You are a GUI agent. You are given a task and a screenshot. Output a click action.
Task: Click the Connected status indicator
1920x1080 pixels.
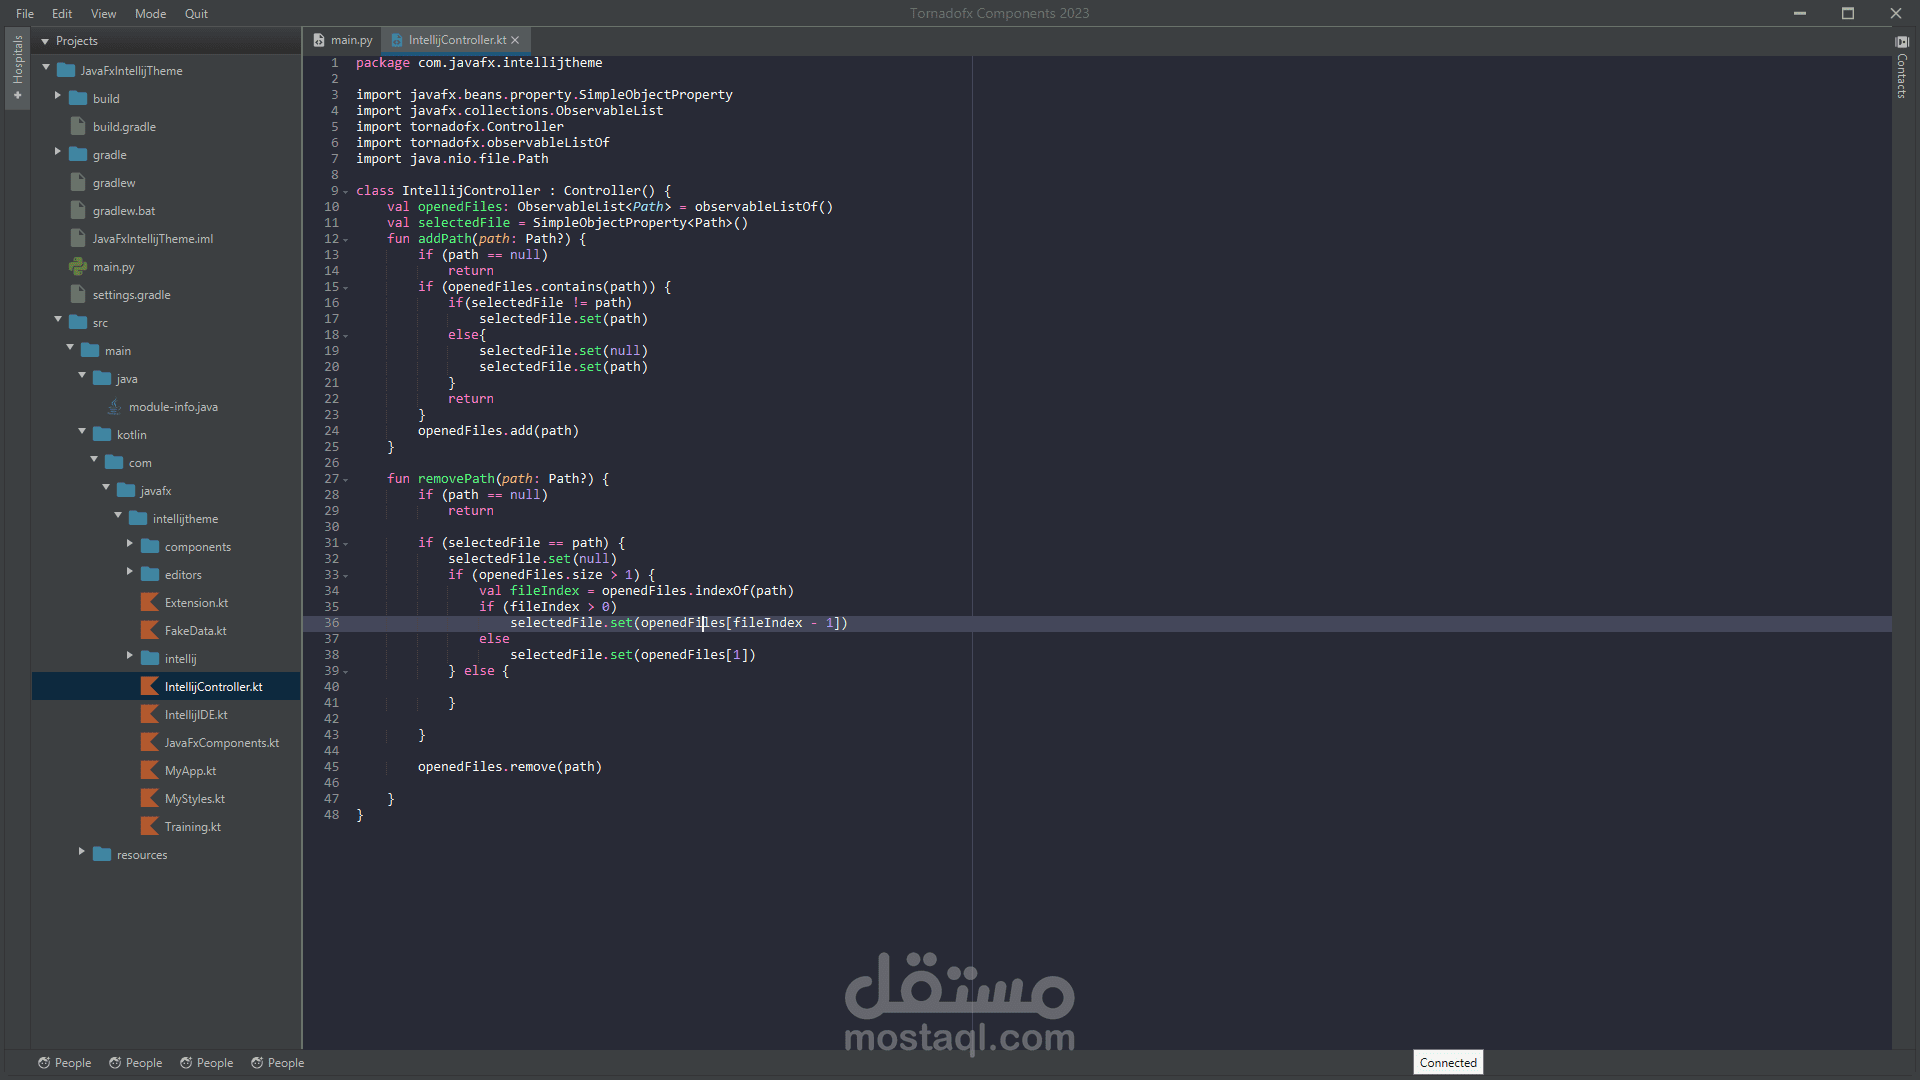(1448, 1063)
